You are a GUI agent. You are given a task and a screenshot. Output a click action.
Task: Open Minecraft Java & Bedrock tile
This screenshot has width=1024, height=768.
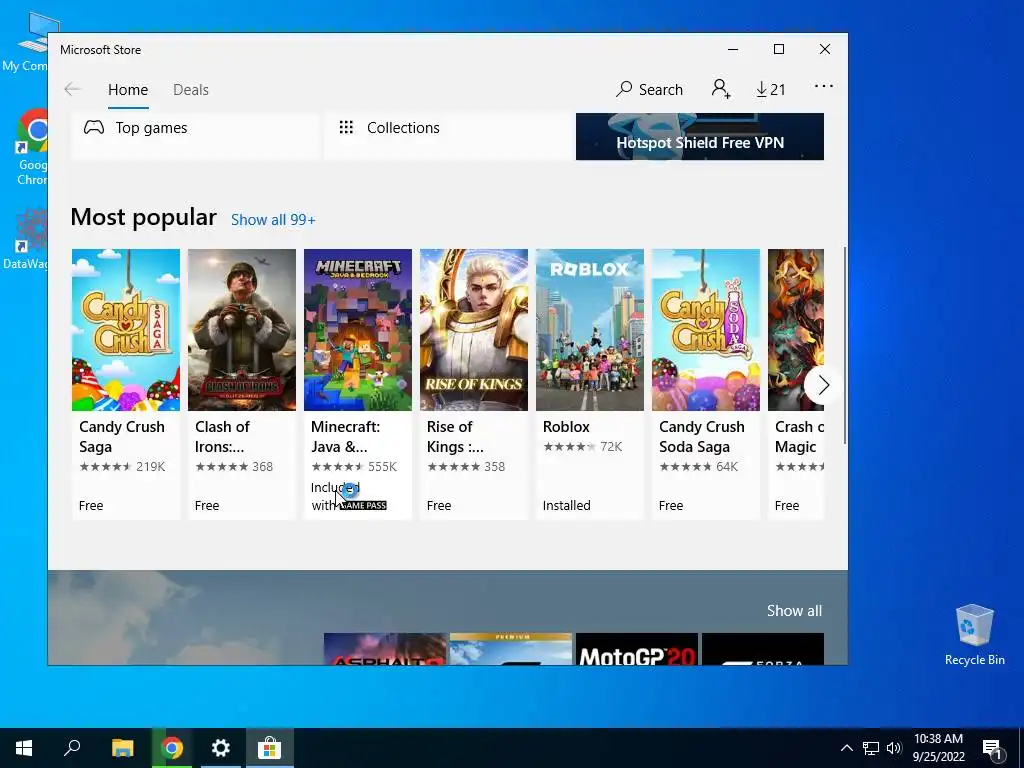pyautogui.click(x=358, y=383)
